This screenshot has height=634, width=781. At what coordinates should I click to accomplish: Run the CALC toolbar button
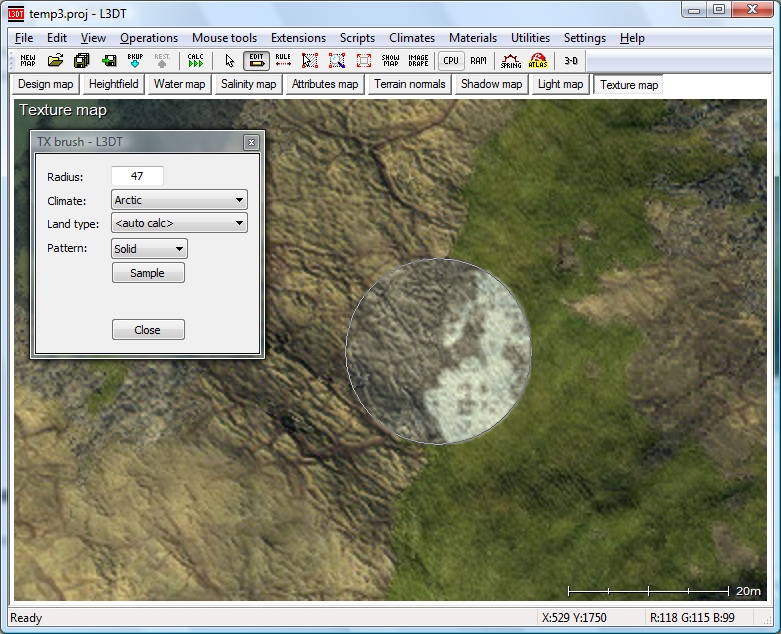pos(195,61)
